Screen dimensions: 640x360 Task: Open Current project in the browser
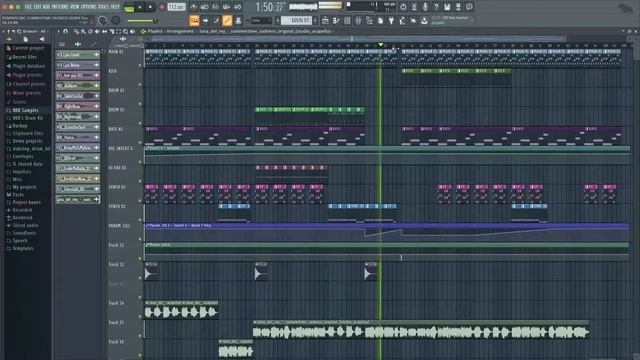(x=25, y=48)
